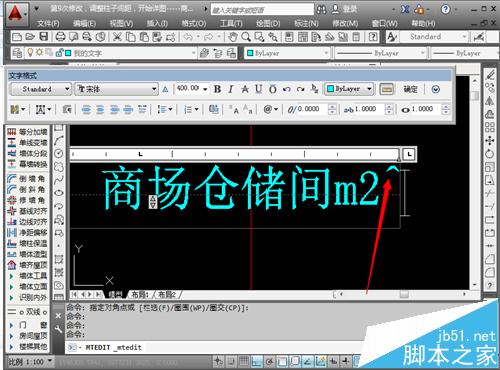Click the Insert field icon
Image resolution: width=500 pixels, height=370 pixels.
(x=214, y=109)
